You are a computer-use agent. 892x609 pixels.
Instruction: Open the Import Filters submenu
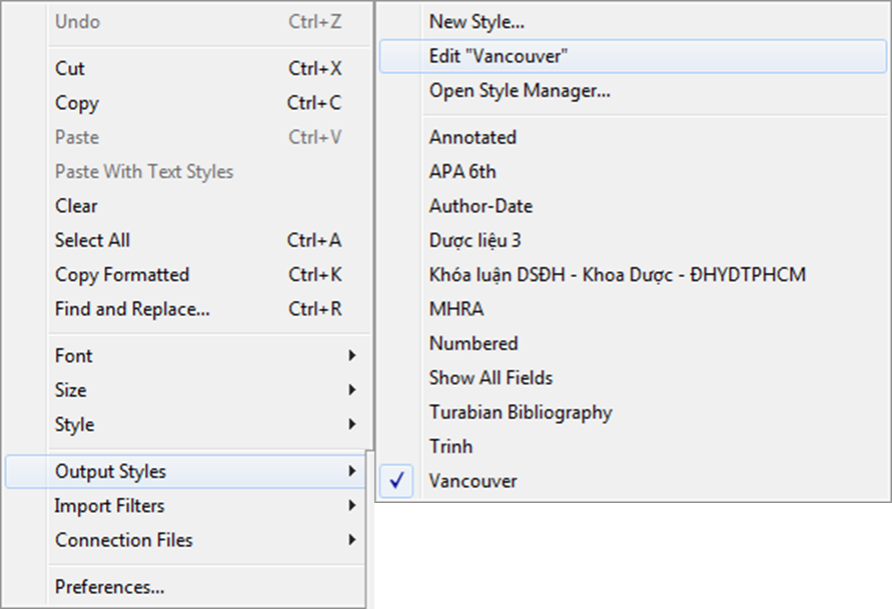pos(185,506)
